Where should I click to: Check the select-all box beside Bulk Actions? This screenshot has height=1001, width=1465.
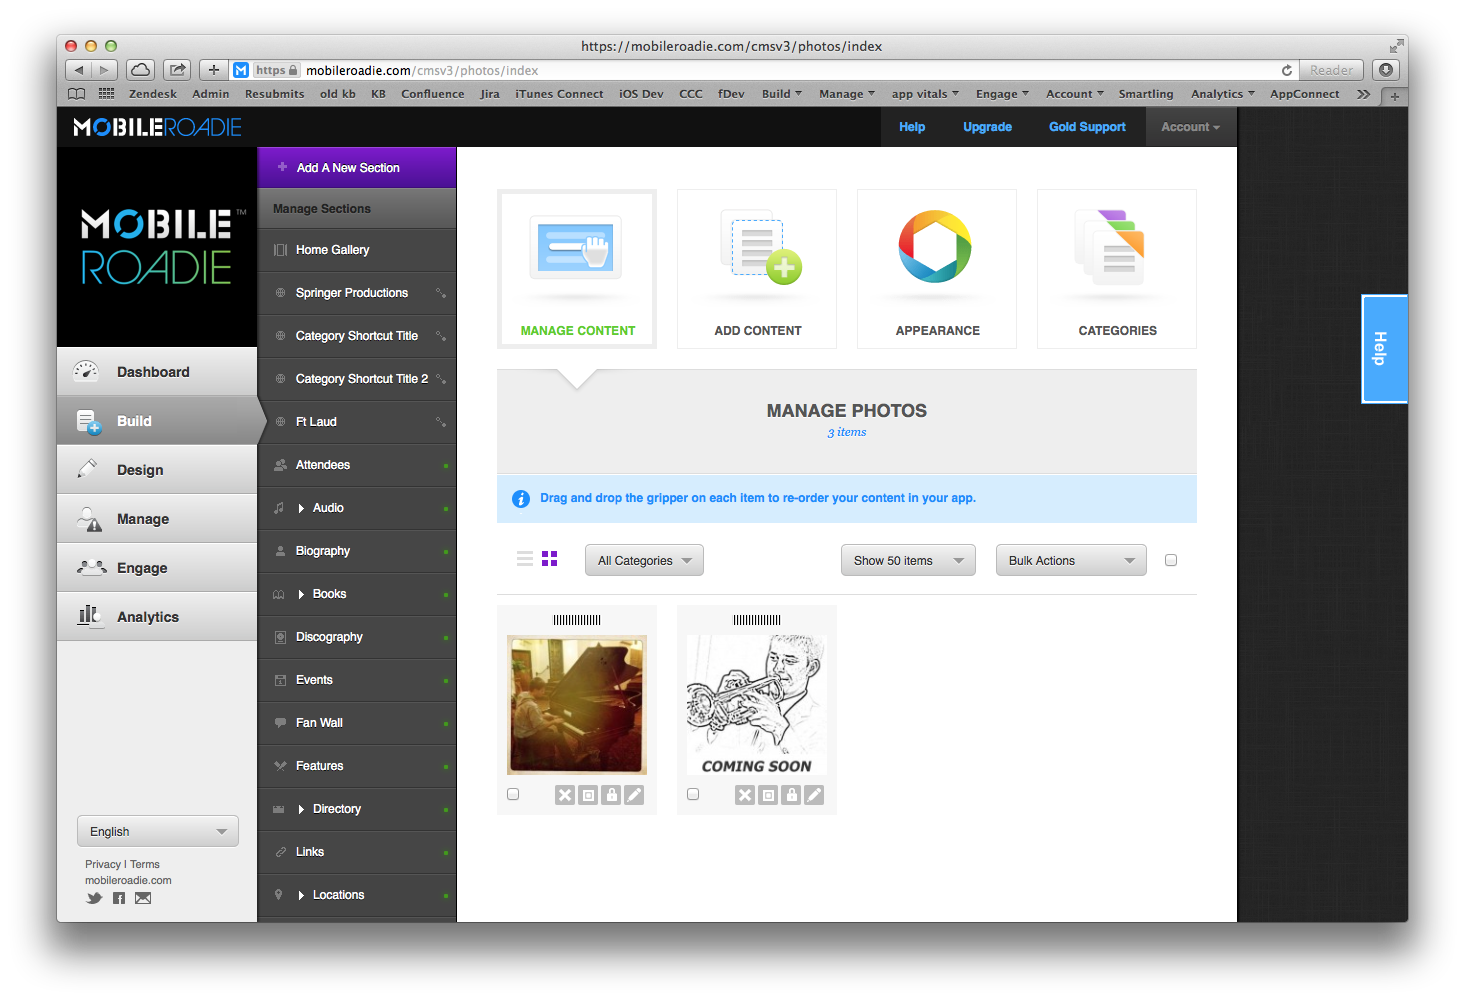point(1171,560)
